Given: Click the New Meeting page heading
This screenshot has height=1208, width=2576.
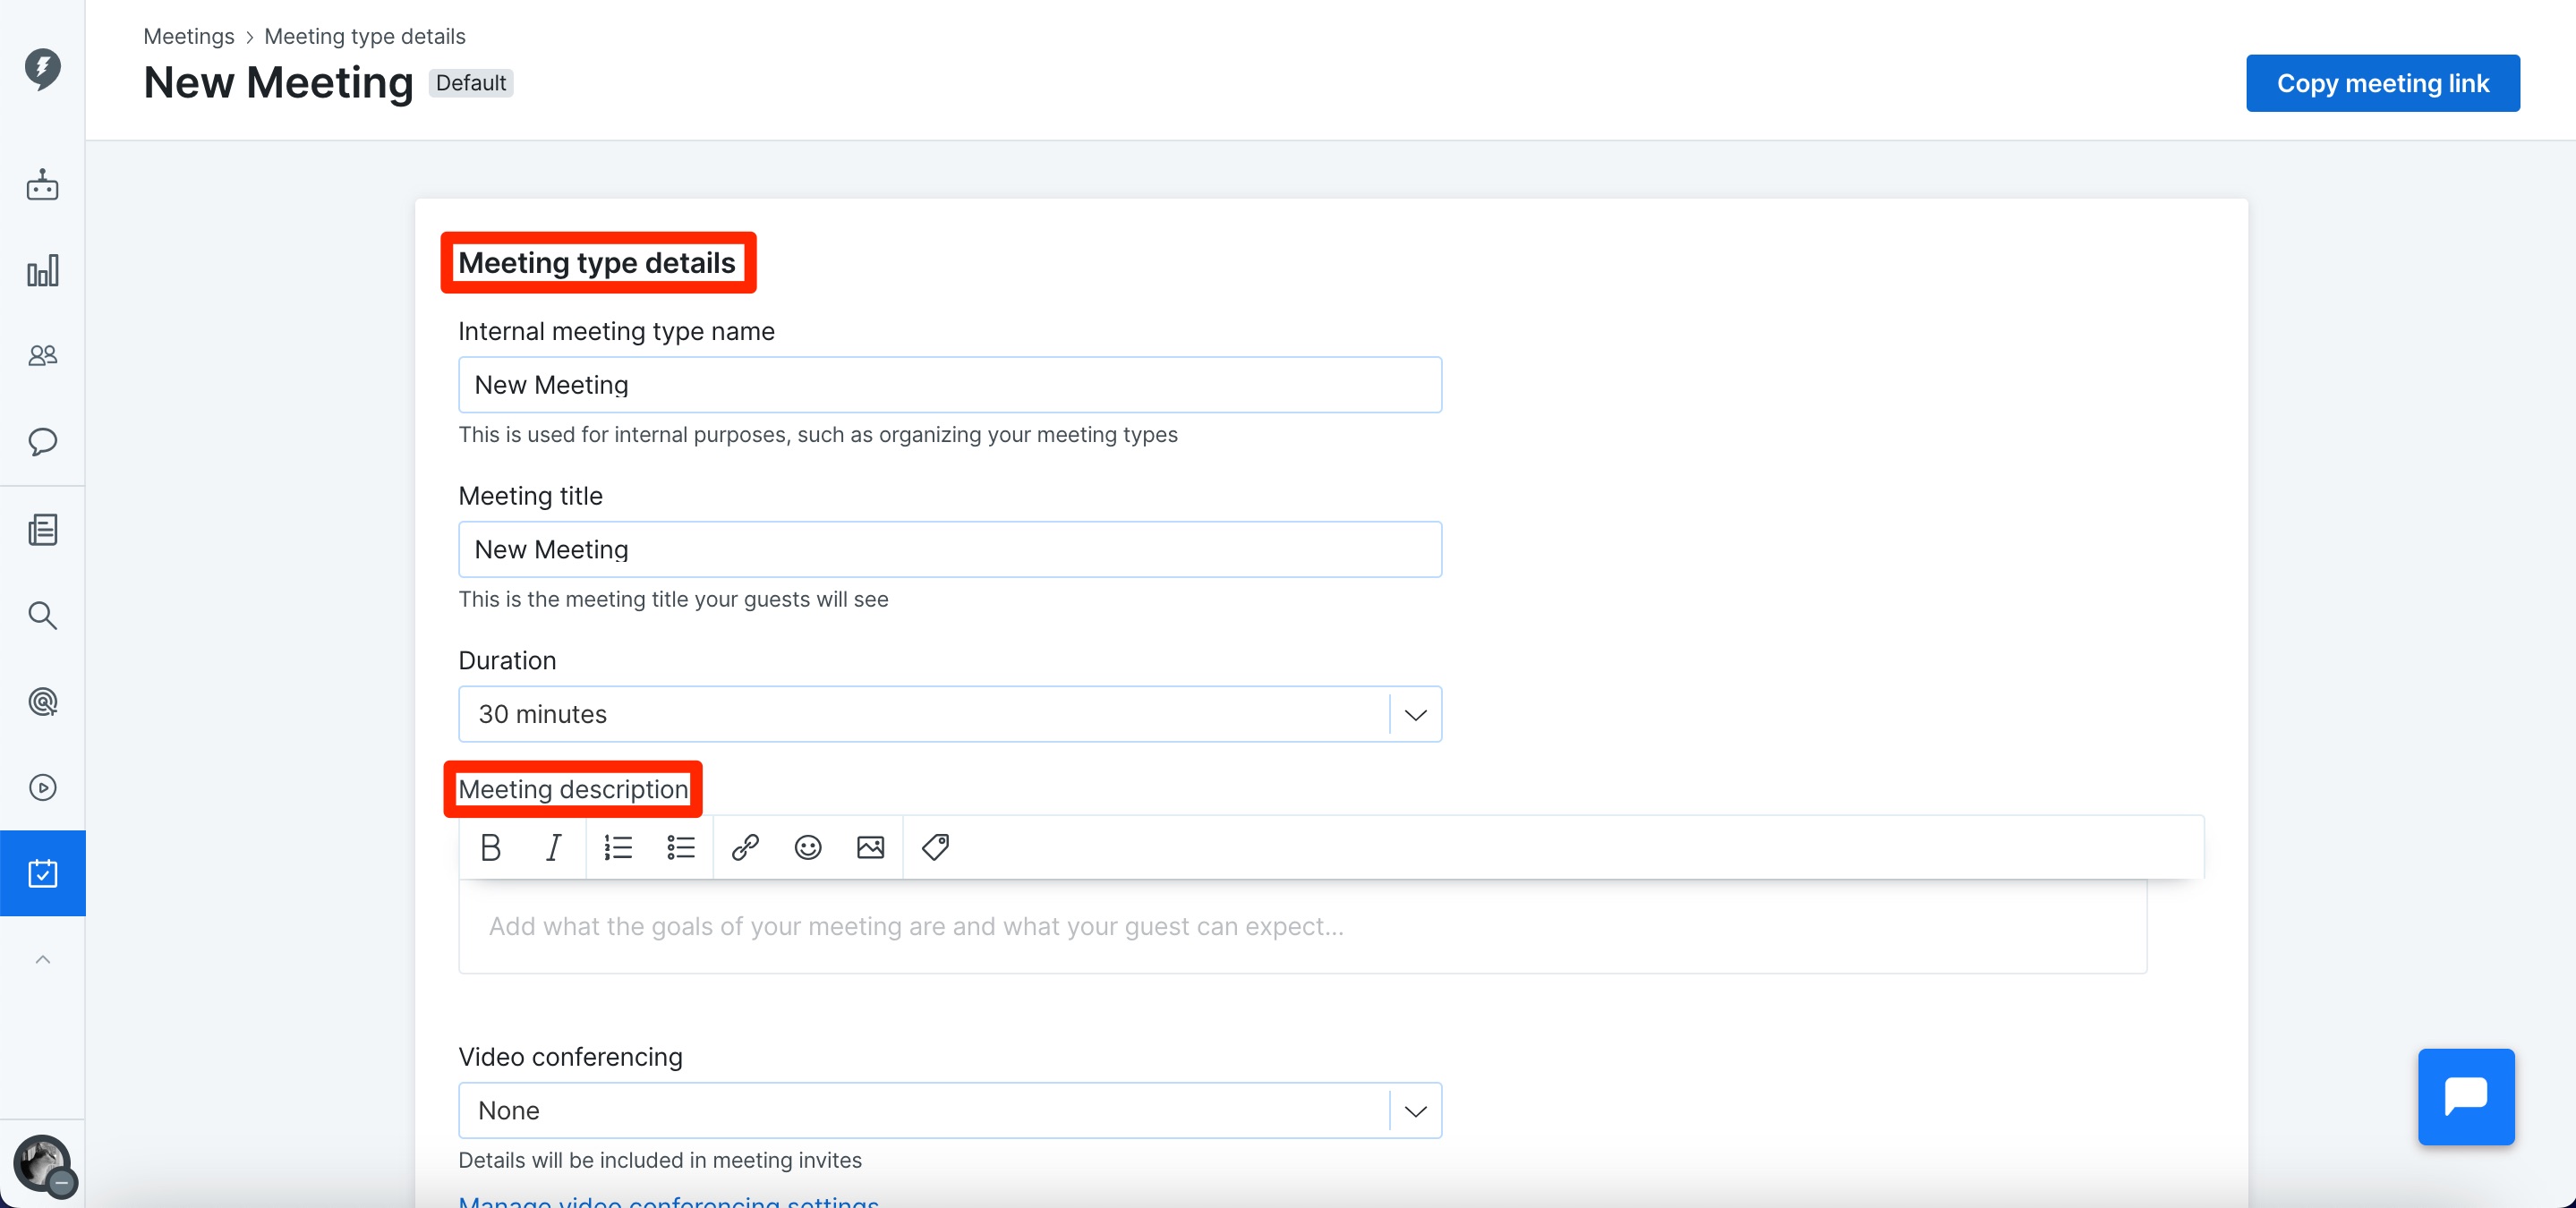Looking at the screenshot, I should (x=278, y=83).
